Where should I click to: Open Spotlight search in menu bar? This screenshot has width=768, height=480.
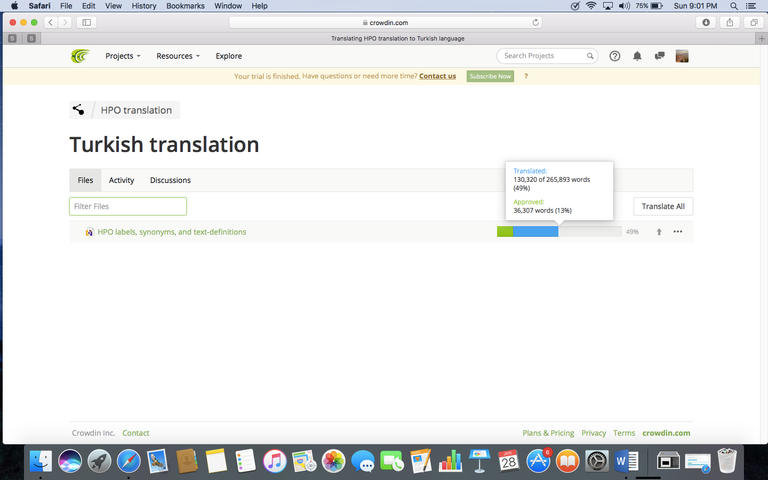(x=734, y=6)
